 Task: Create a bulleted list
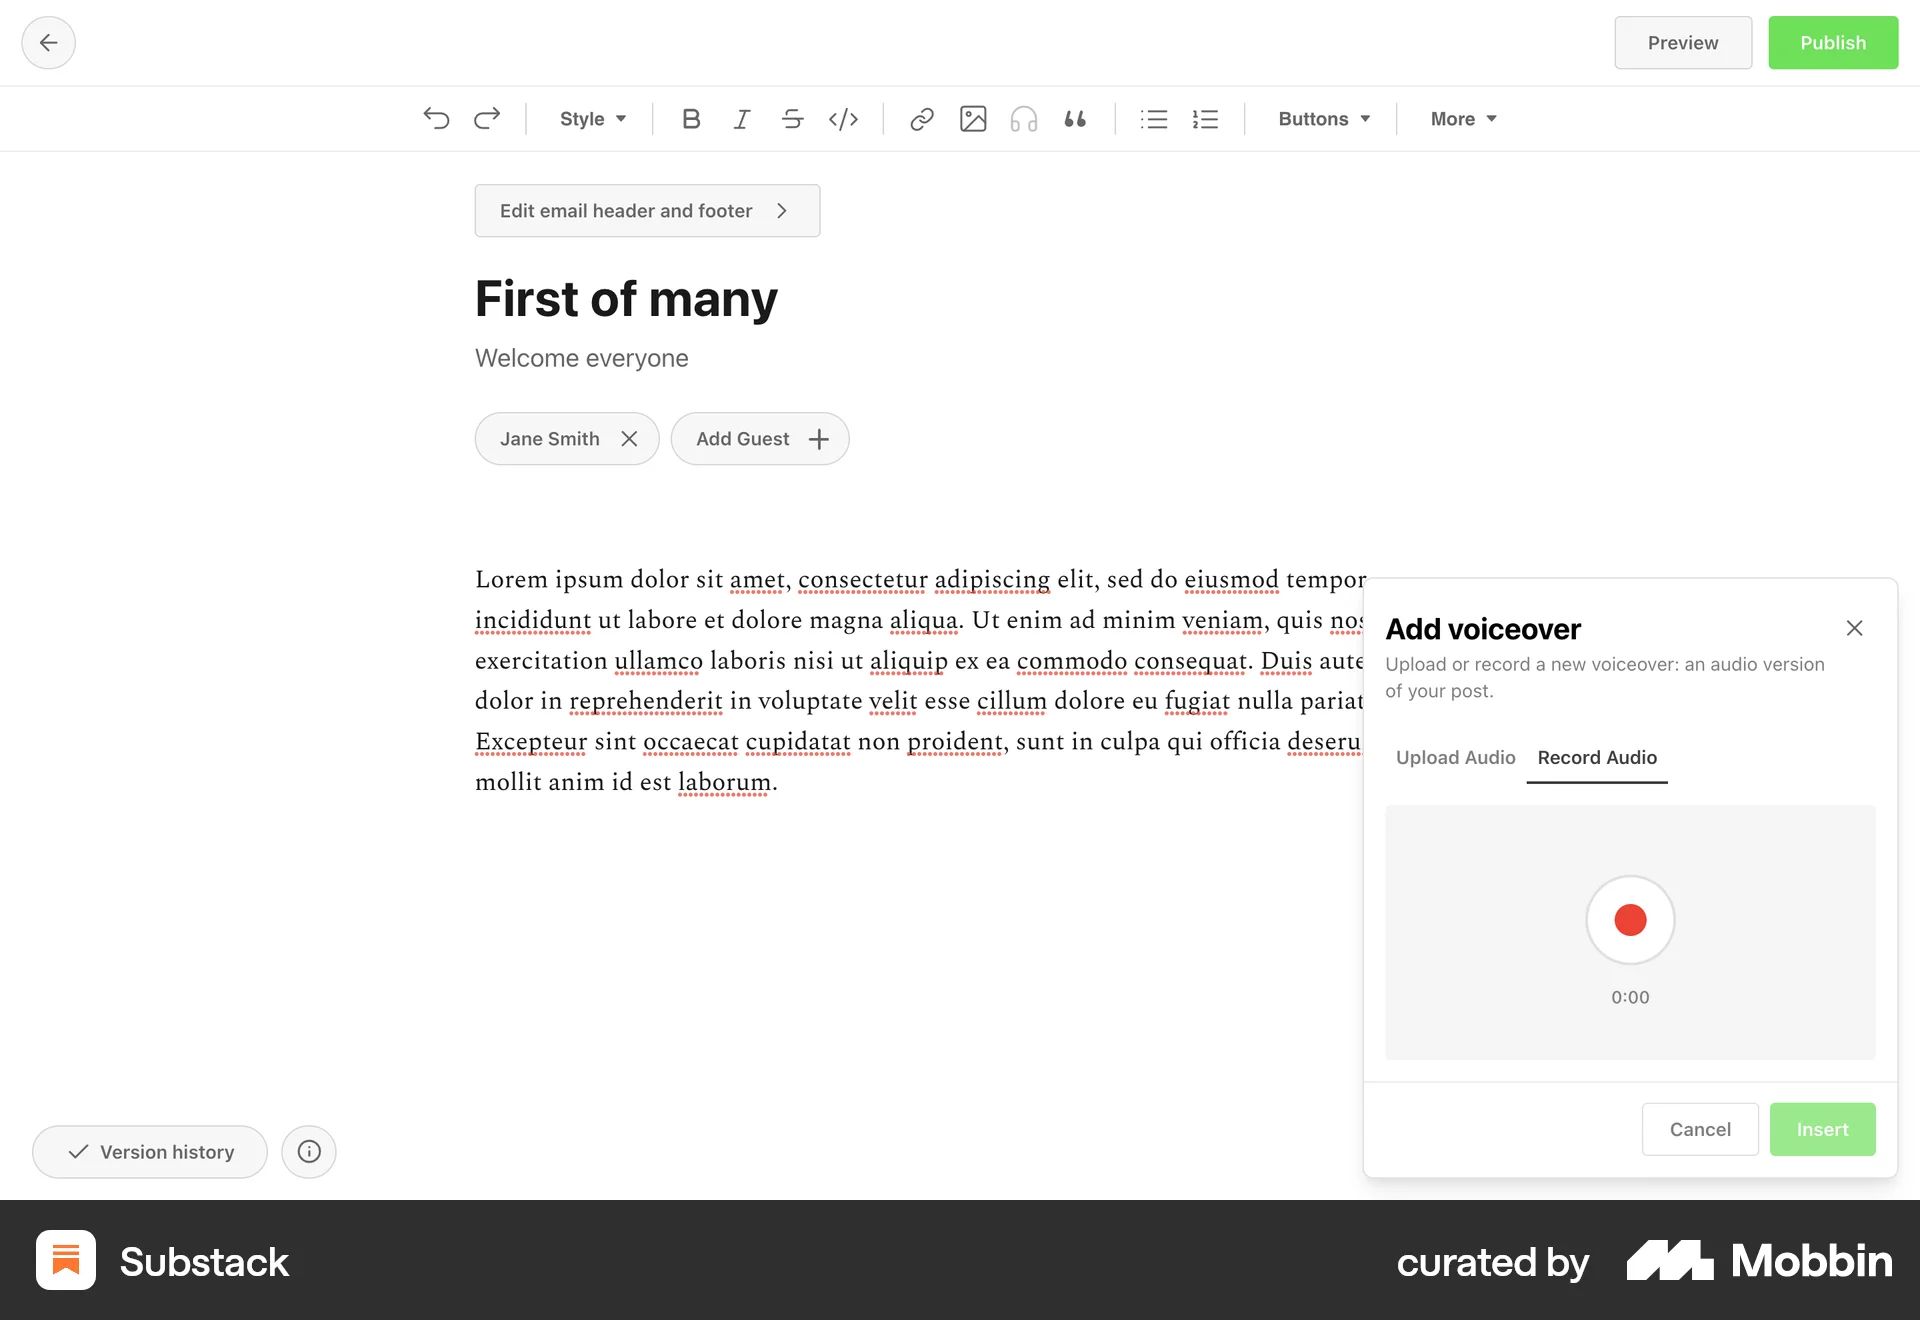pos(1153,119)
